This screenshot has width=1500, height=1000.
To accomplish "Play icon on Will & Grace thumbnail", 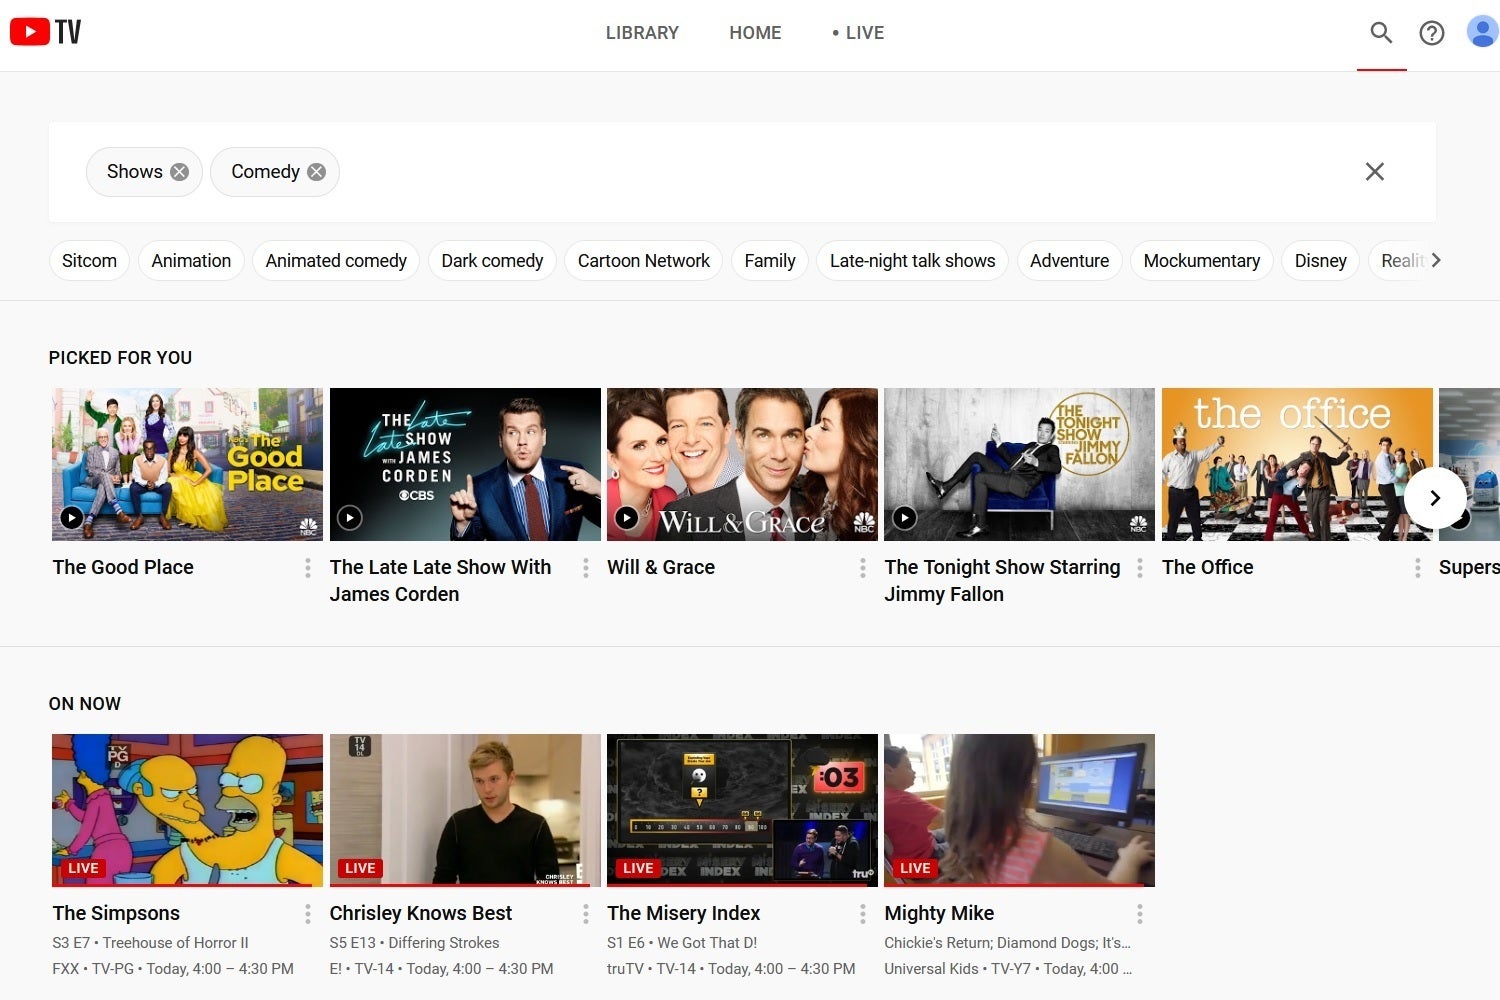I will pos(626,518).
